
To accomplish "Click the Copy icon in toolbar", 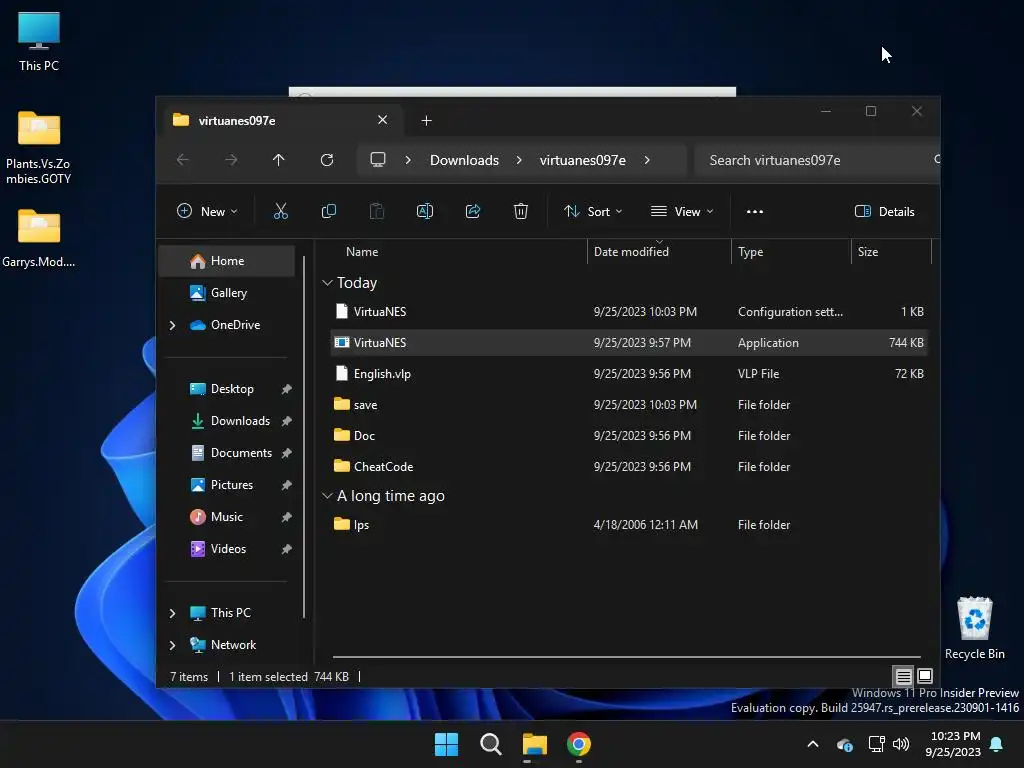I will pos(328,212).
